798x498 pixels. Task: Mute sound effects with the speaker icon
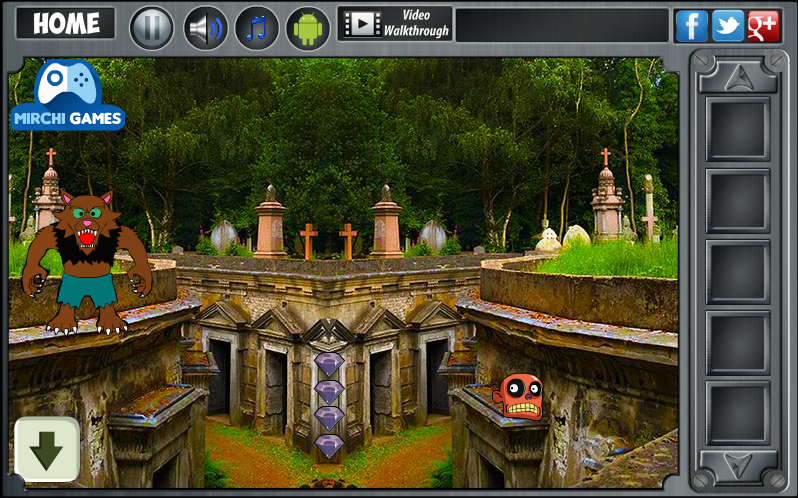click(205, 27)
